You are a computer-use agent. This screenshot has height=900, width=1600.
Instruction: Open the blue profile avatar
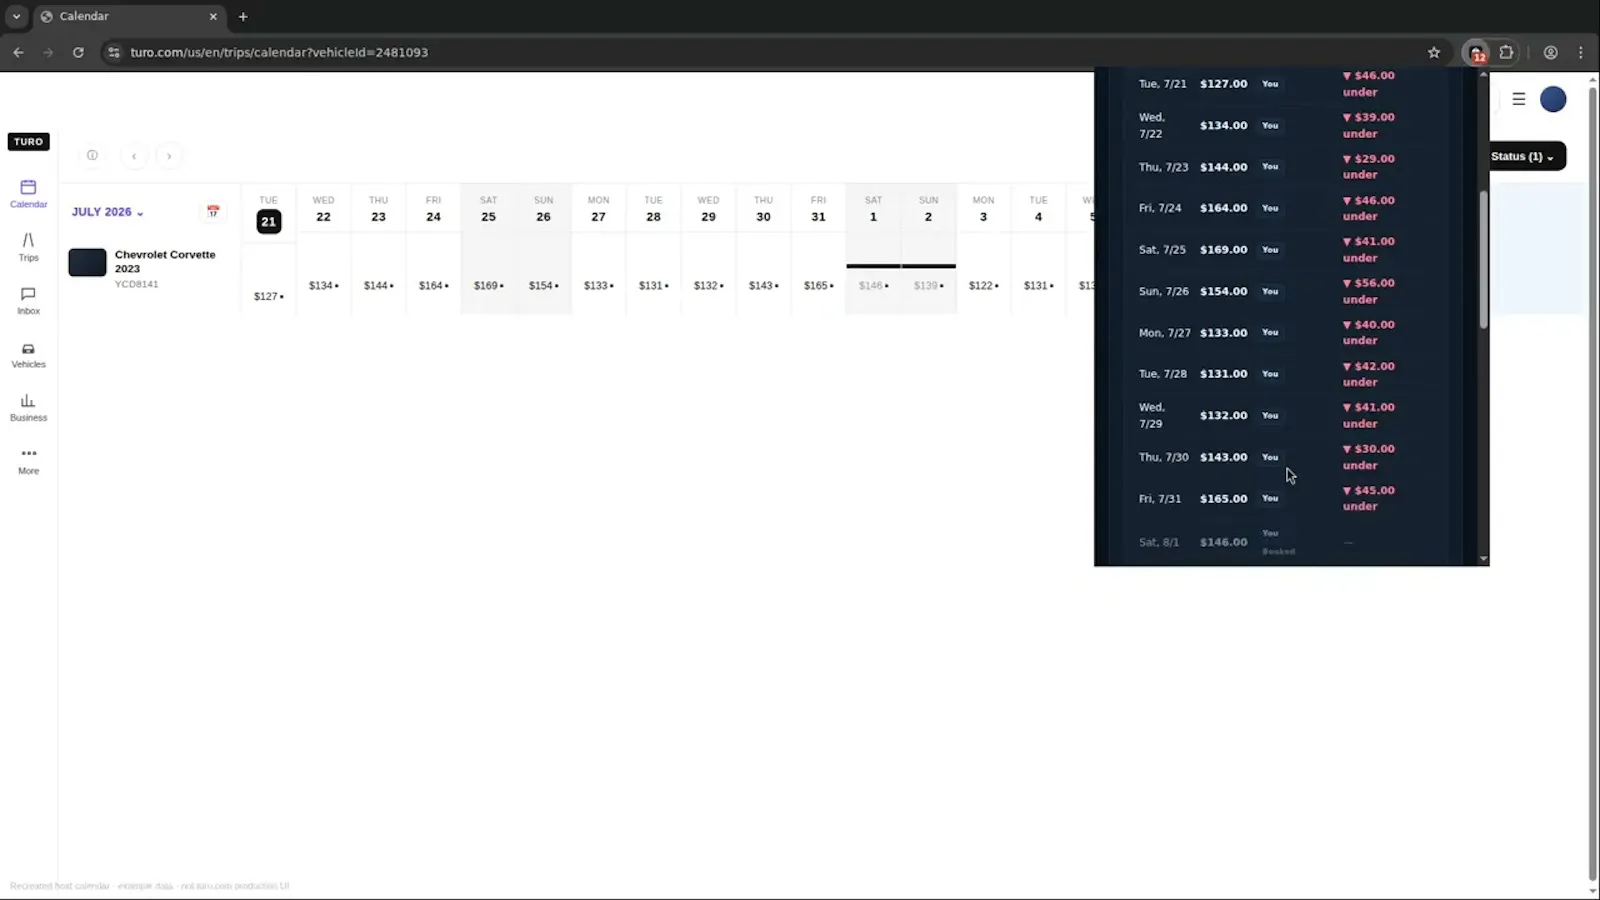pos(1553,99)
